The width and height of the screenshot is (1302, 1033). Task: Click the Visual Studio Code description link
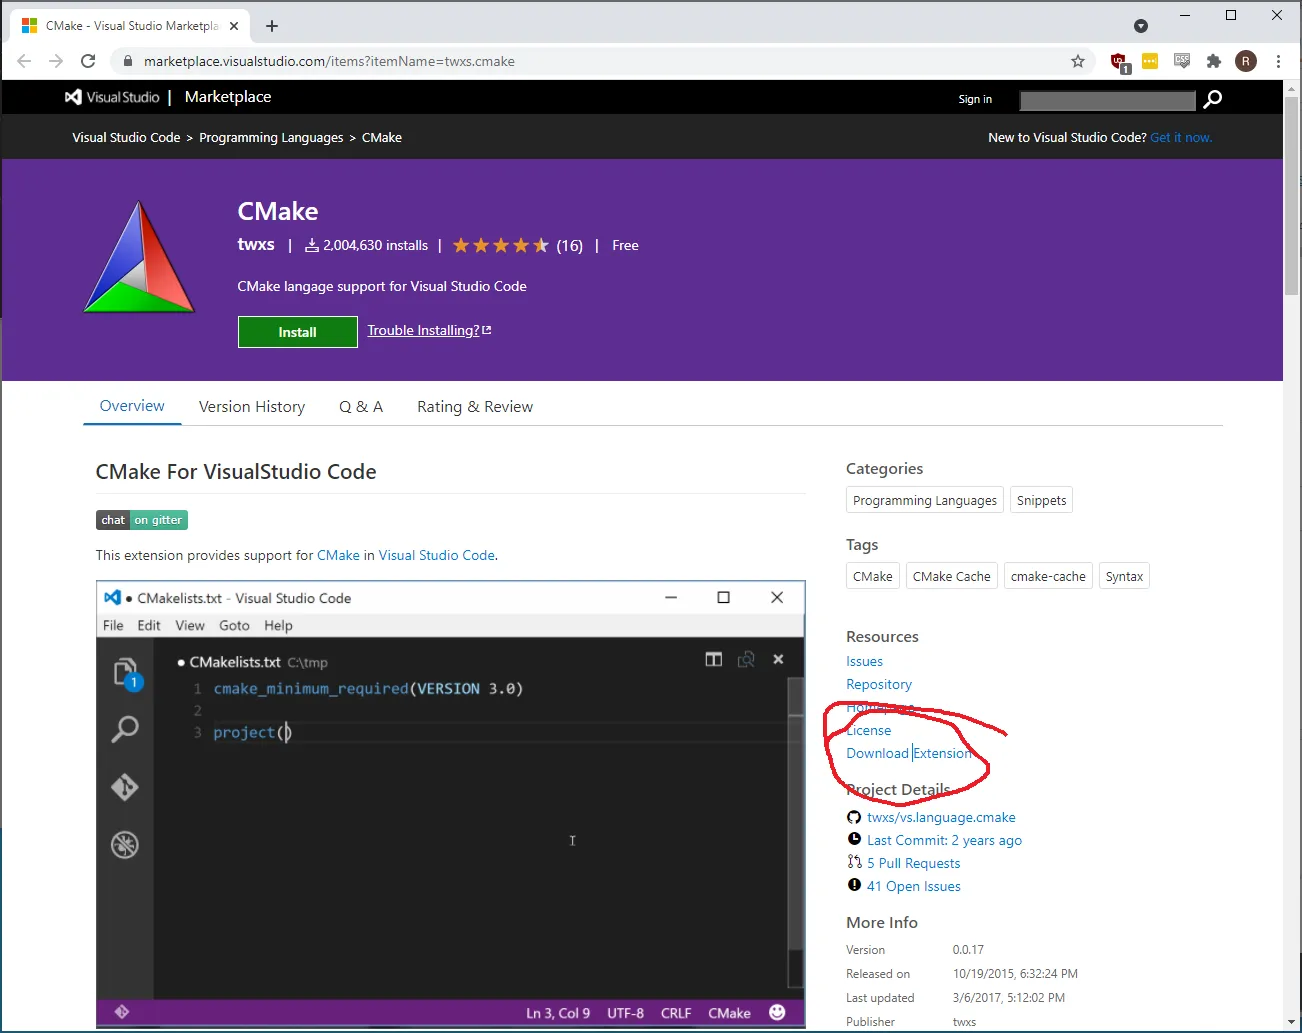pyautogui.click(x=436, y=556)
